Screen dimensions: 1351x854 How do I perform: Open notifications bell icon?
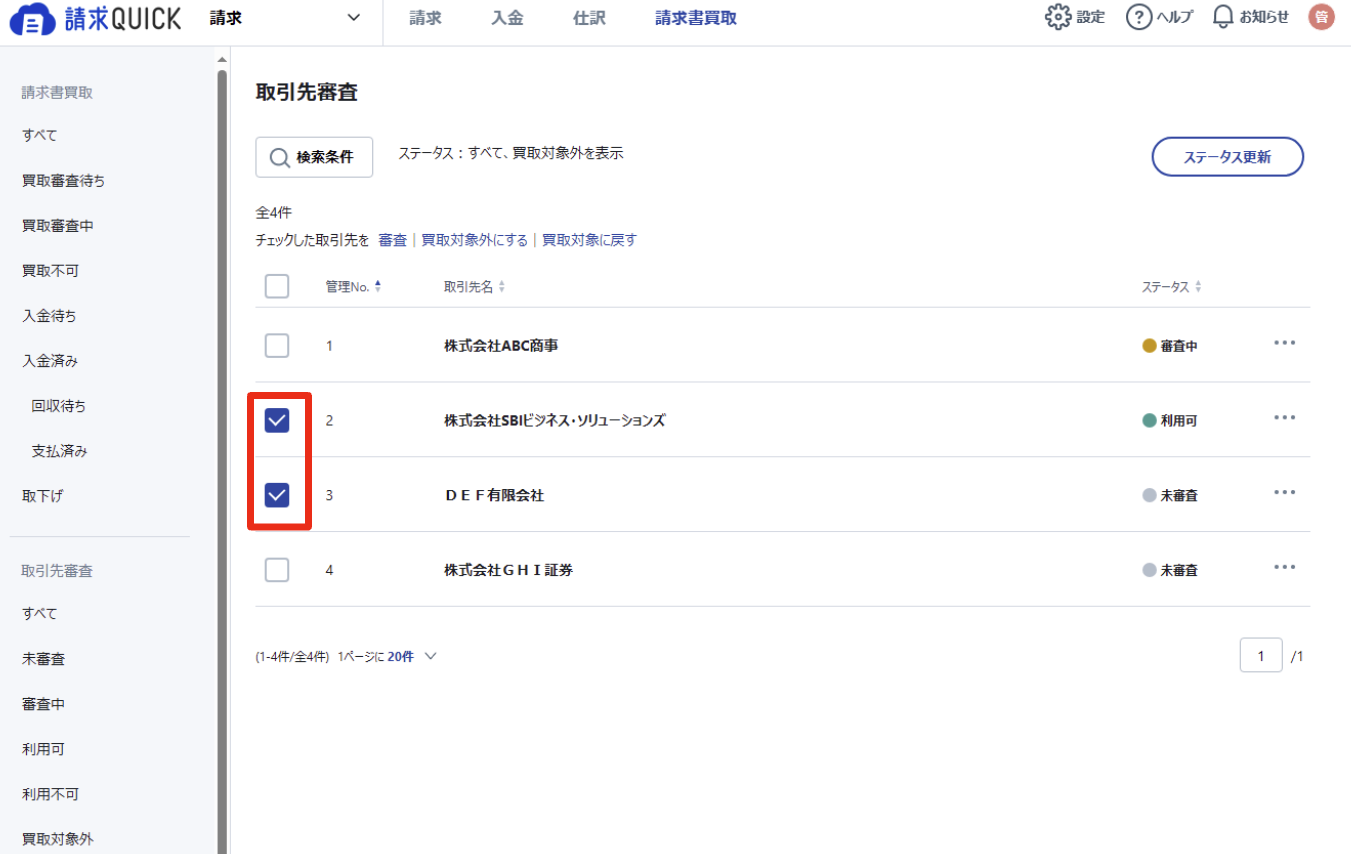coord(1223,17)
